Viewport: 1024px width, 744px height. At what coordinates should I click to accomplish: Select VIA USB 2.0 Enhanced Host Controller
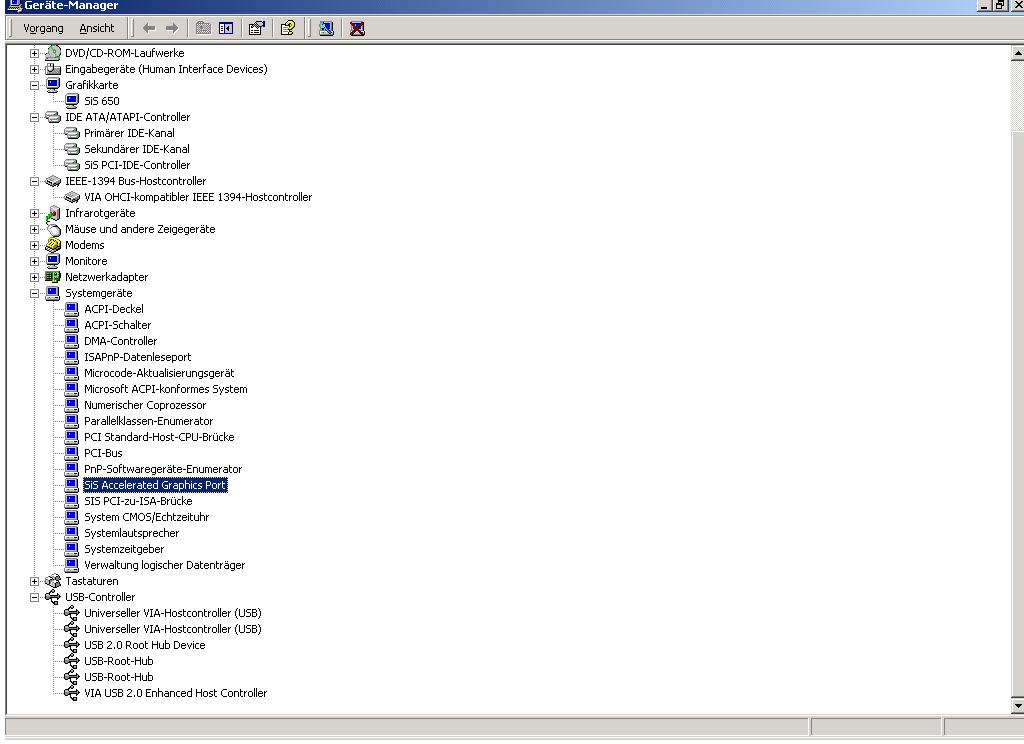[x=176, y=693]
